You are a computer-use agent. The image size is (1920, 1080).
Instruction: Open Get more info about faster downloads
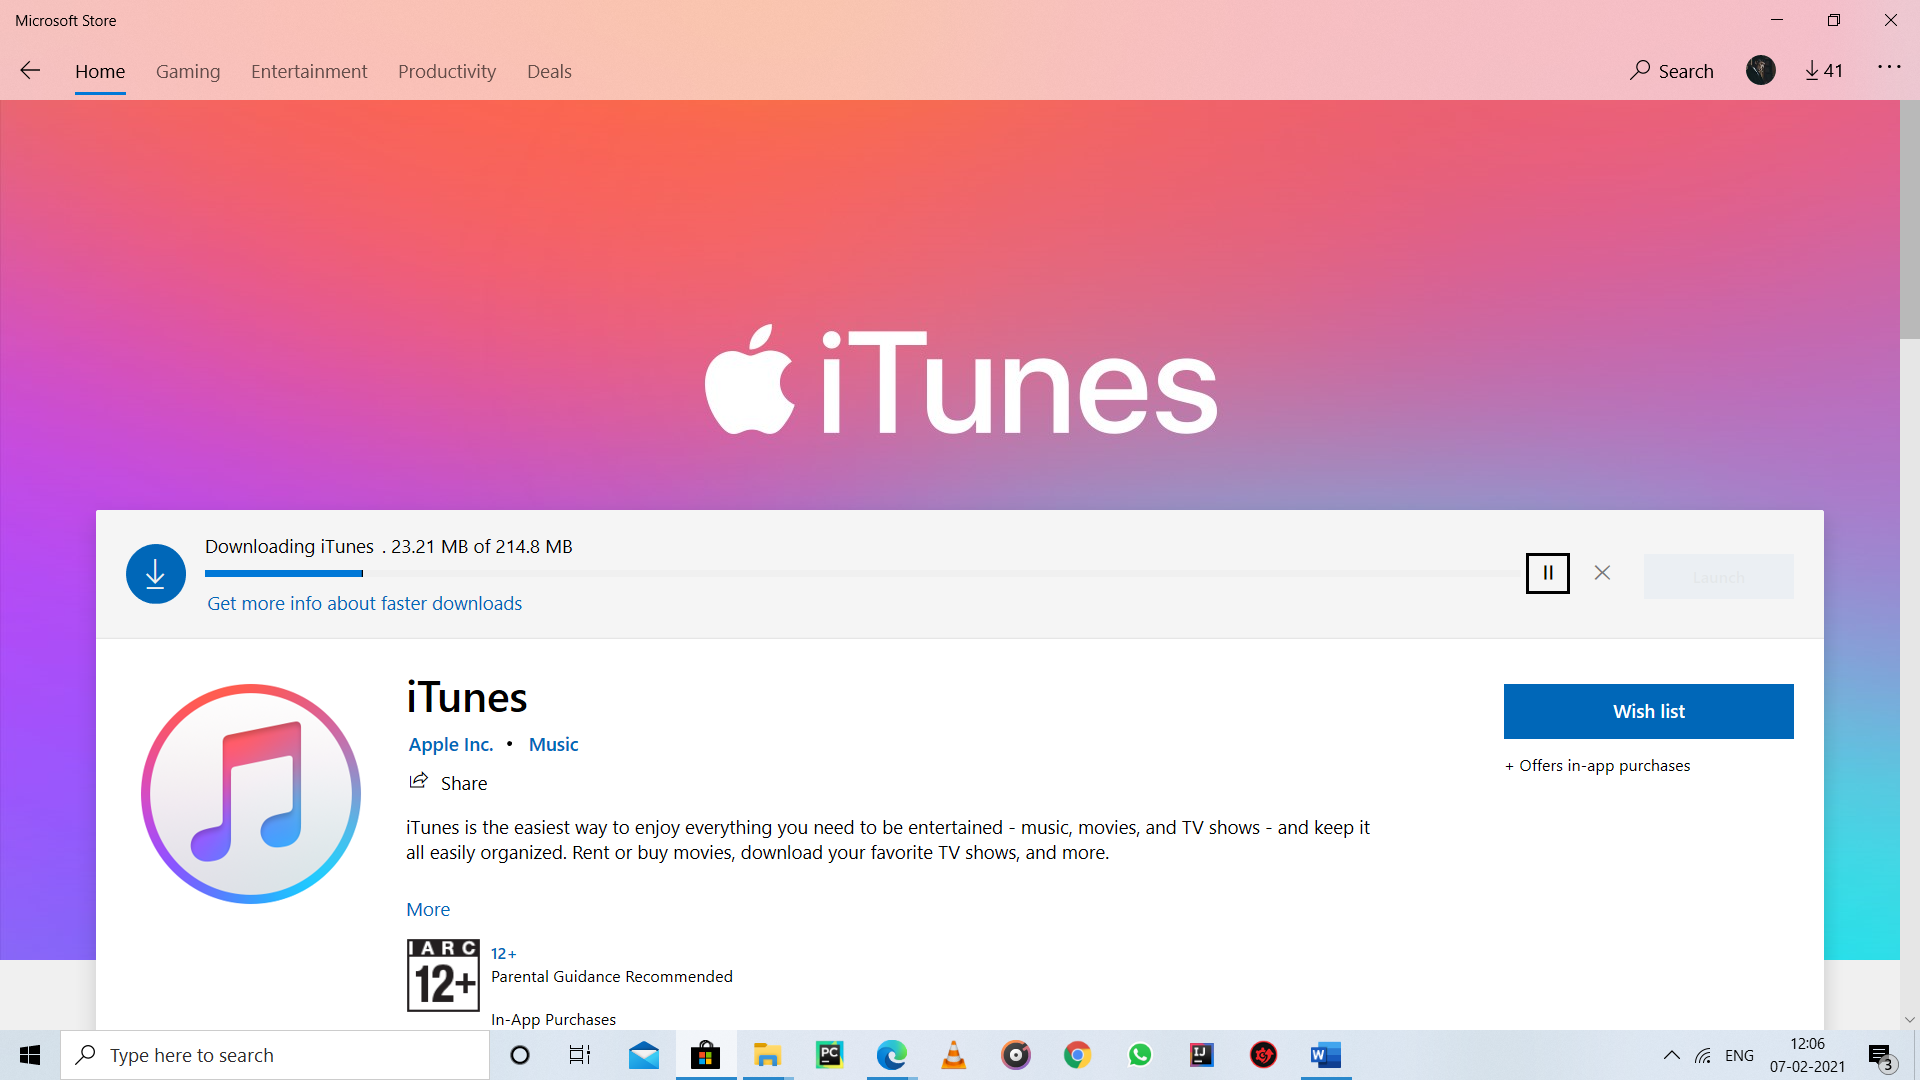click(x=365, y=603)
